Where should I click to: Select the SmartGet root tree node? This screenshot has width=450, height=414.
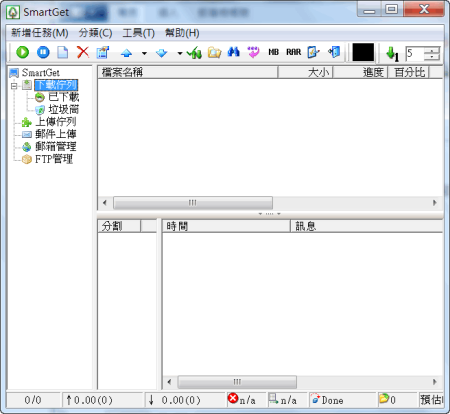click(41, 73)
